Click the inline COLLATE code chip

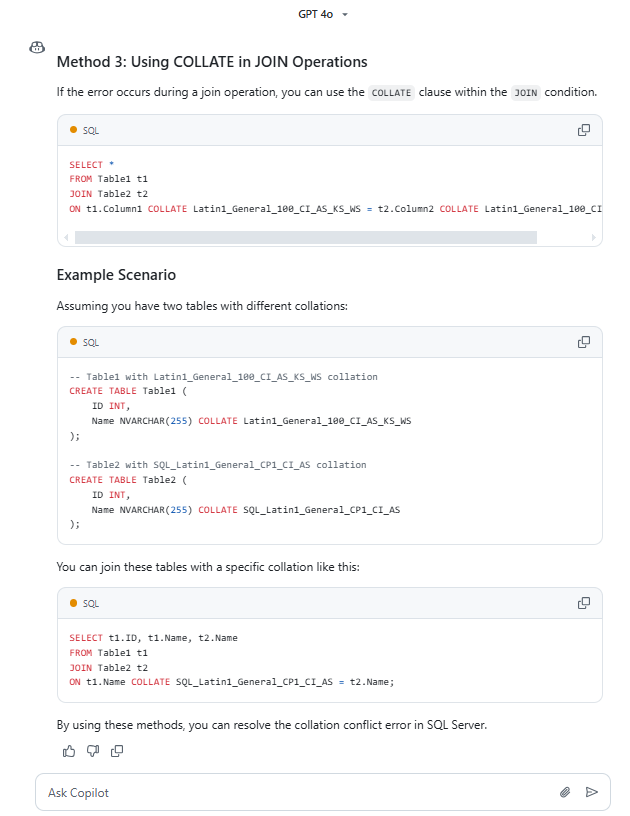coord(391,93)
